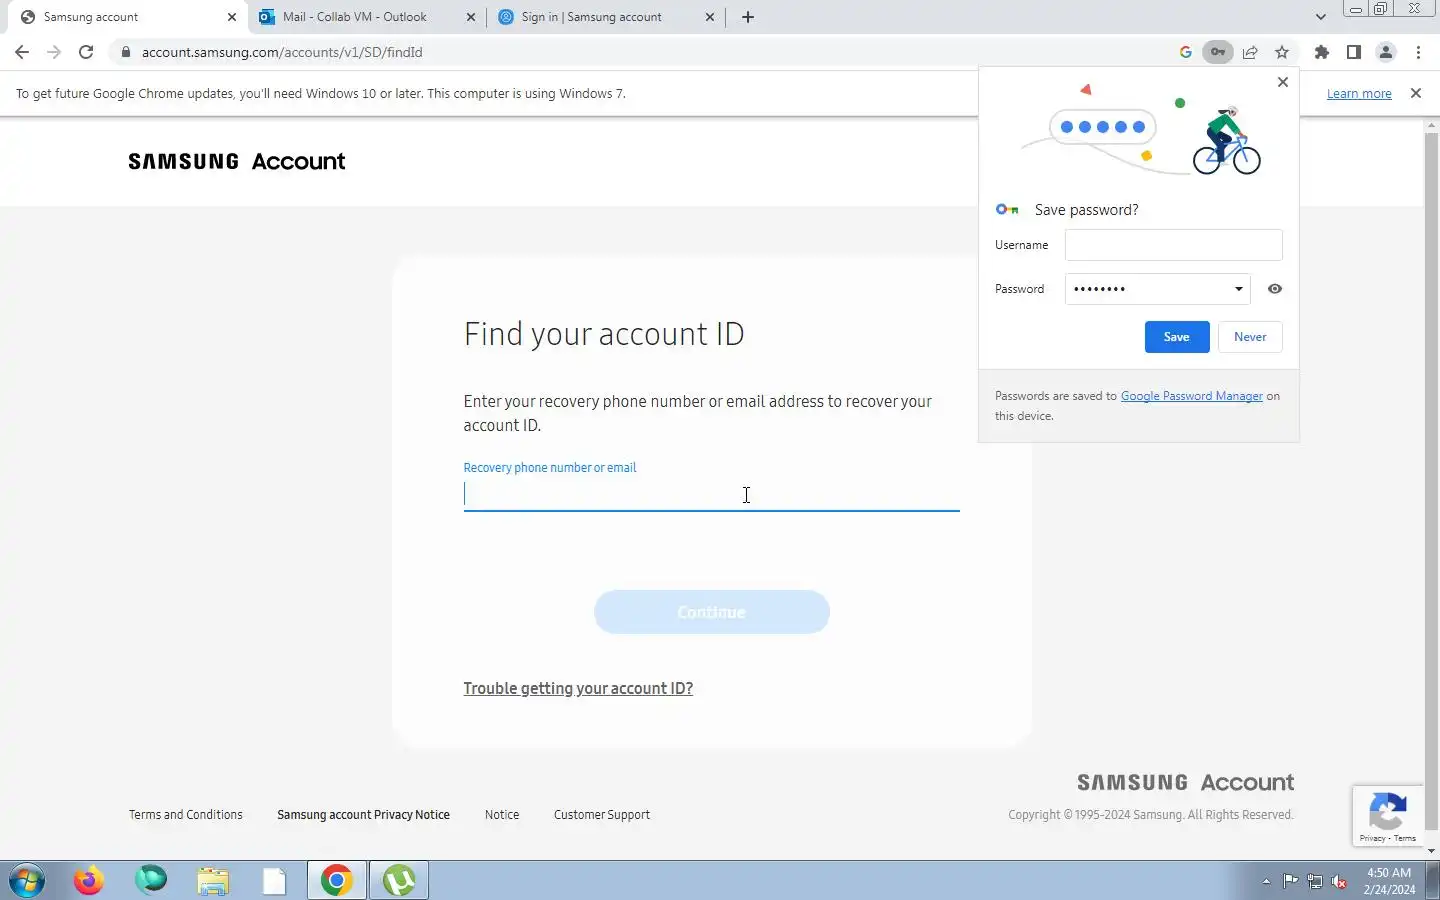Open the Chrome profile avatar
Viewport: 1440px width, 900px height.
click(1386, 52)
